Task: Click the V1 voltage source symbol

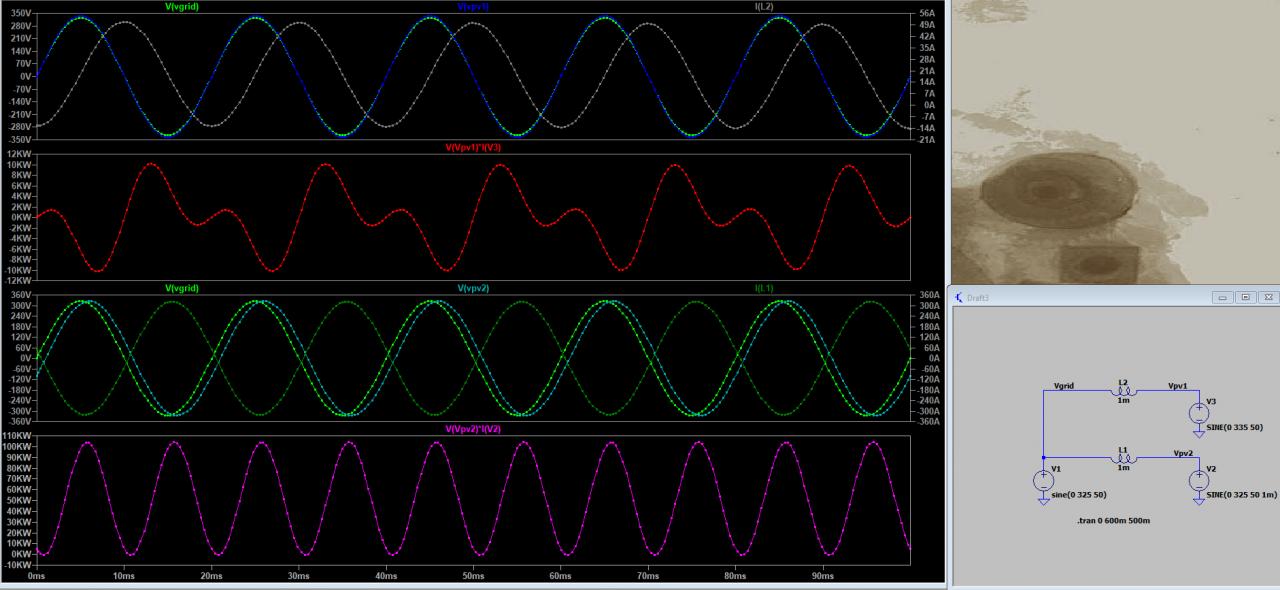Action: (x=1043, y=480)
